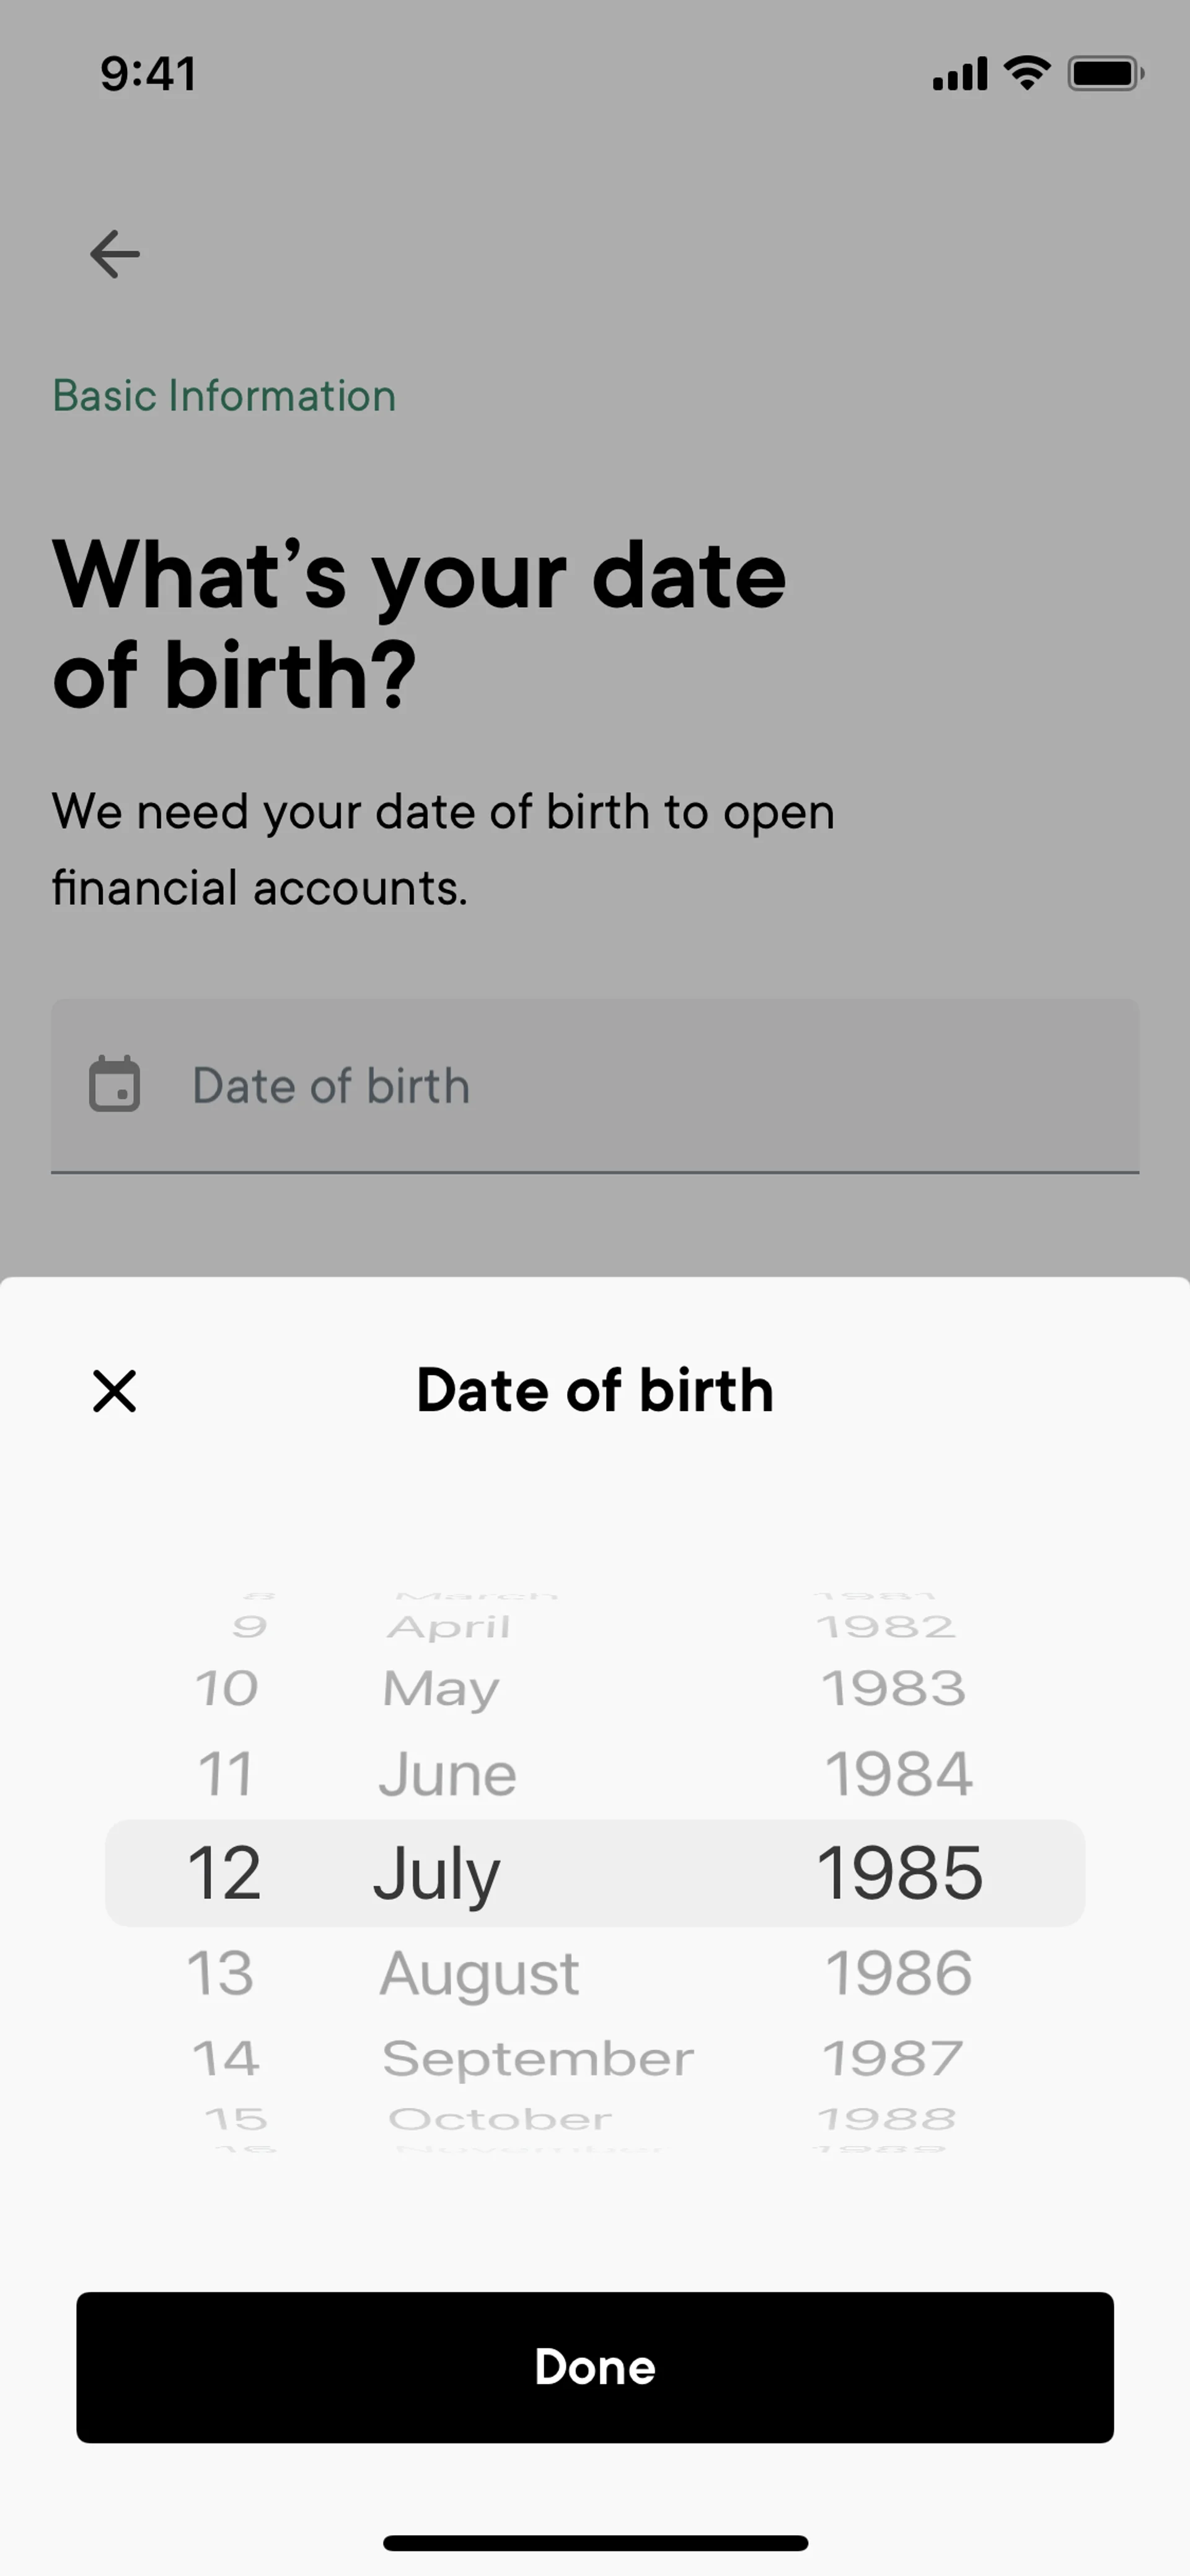Tap the 9:41 clock in status bar

pyautogui.click(x=148, y=74)
